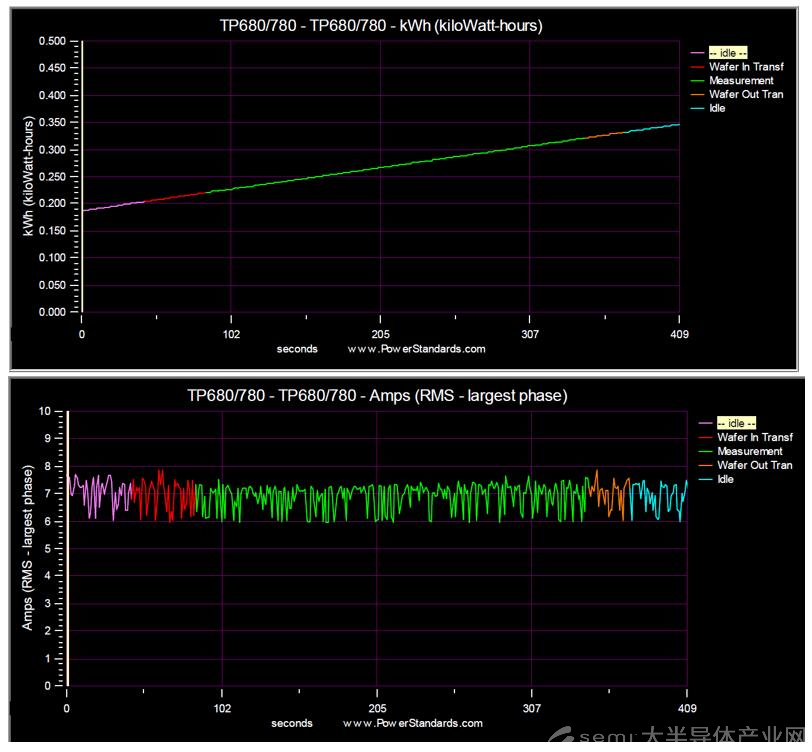This screenshot has height=752, width=812.
Task: Open www.PowerStandards.com link under Amps chart
Action: (412, 723)
